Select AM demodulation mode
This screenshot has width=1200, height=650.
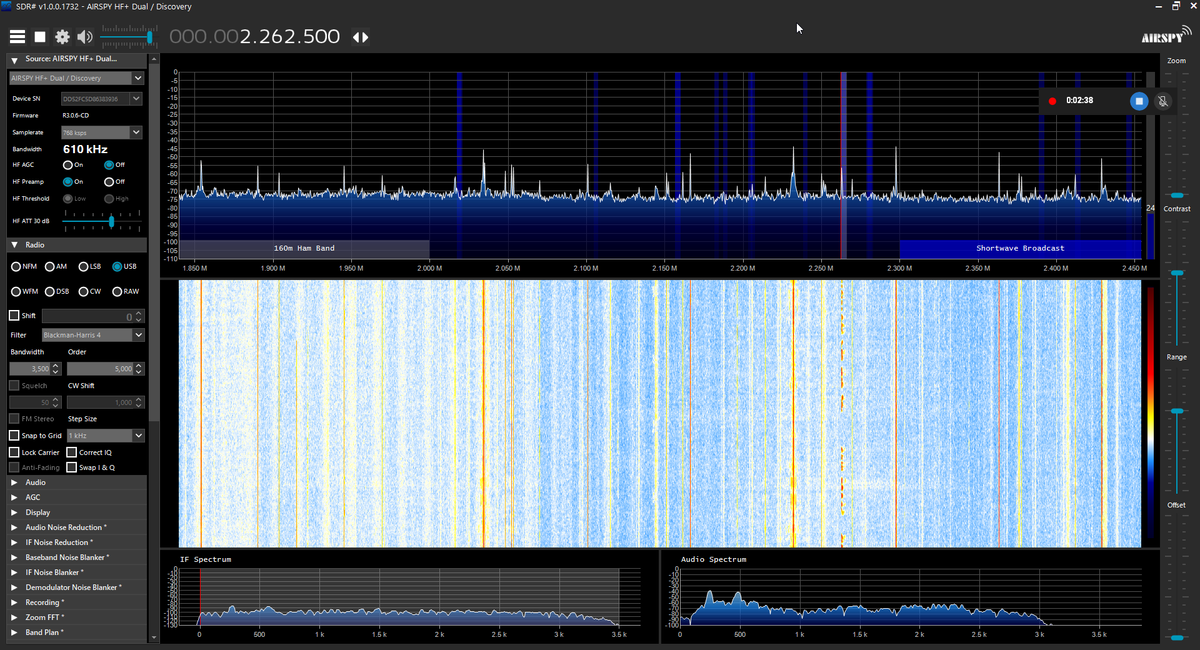(56, 266)
